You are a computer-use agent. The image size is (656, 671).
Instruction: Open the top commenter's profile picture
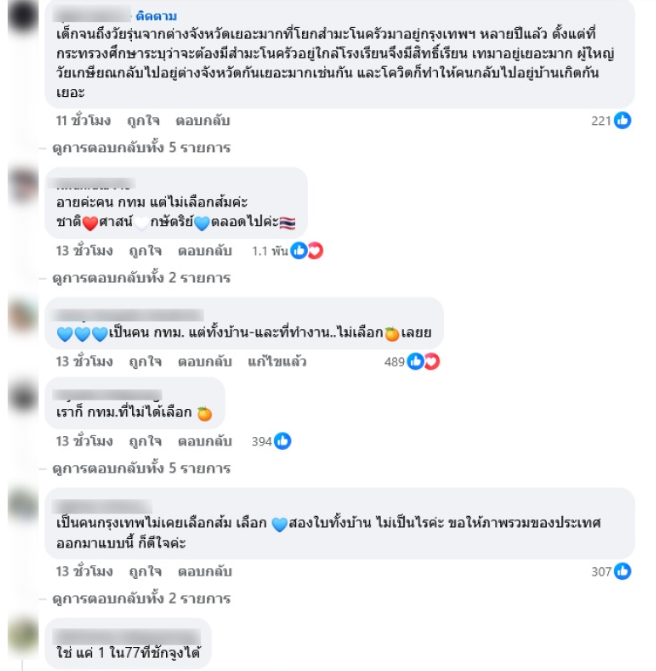23,17
